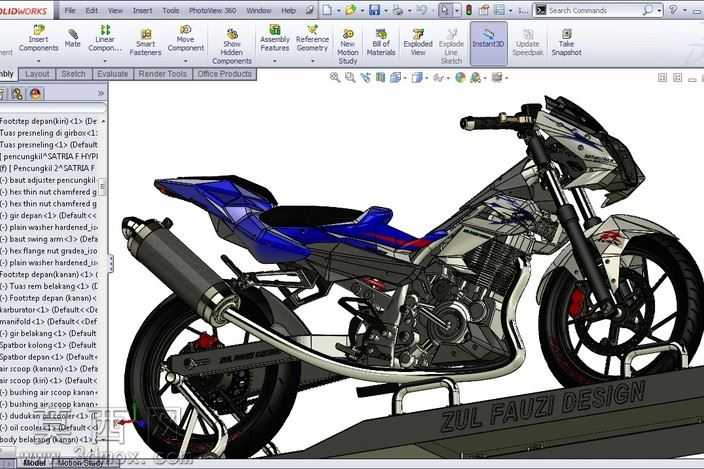Open the DisplayManager tab icon
This screenshot has height=469, width=704.
35,93
